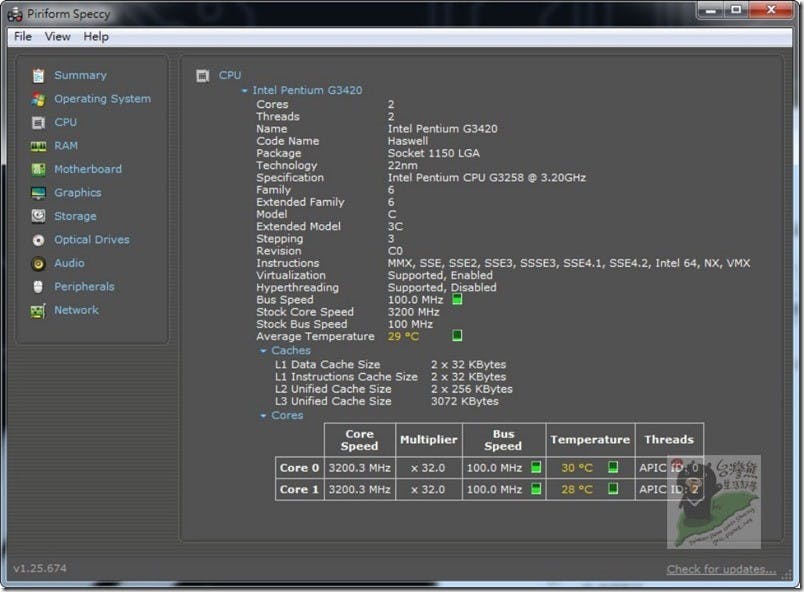Click the Summary clipboard icon in sidebar
The image size is (804, 592).
tap(38, 76)
